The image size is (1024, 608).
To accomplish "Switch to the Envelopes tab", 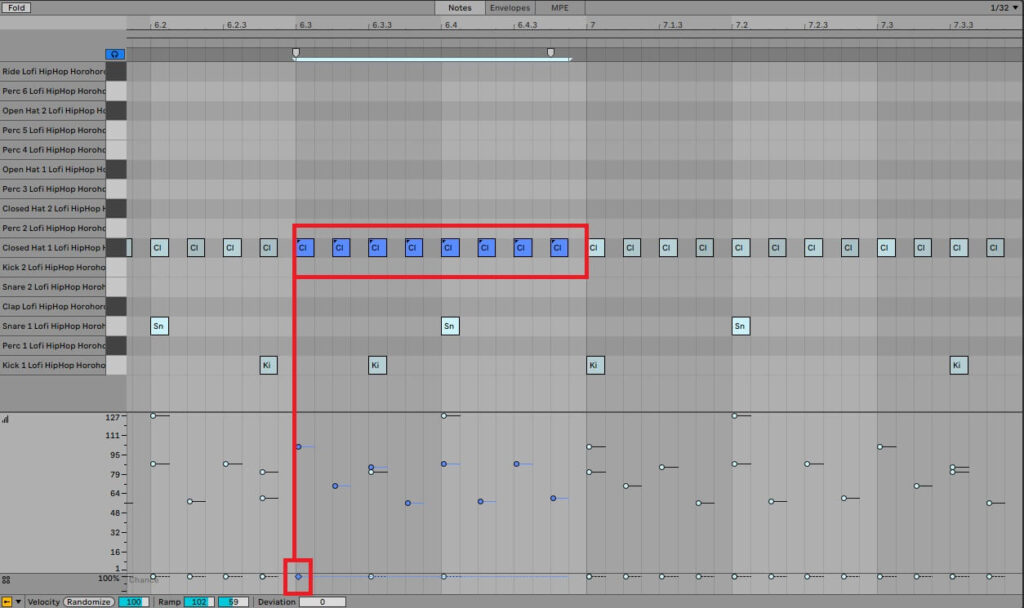I will (x=510, y=7).
